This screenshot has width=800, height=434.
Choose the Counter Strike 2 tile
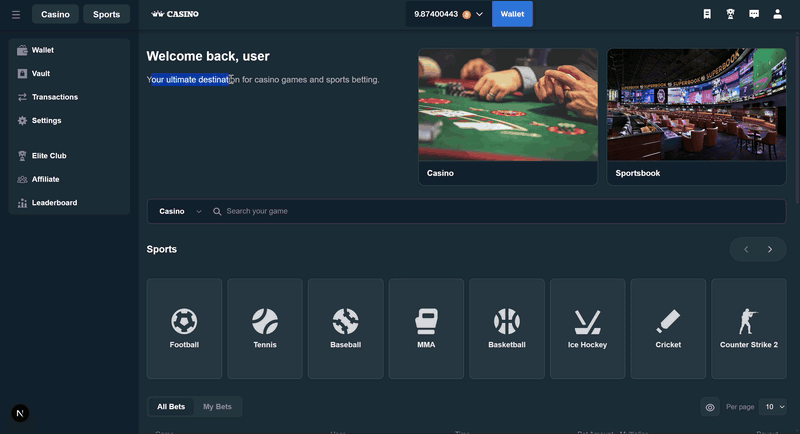[x=748, y=328]
